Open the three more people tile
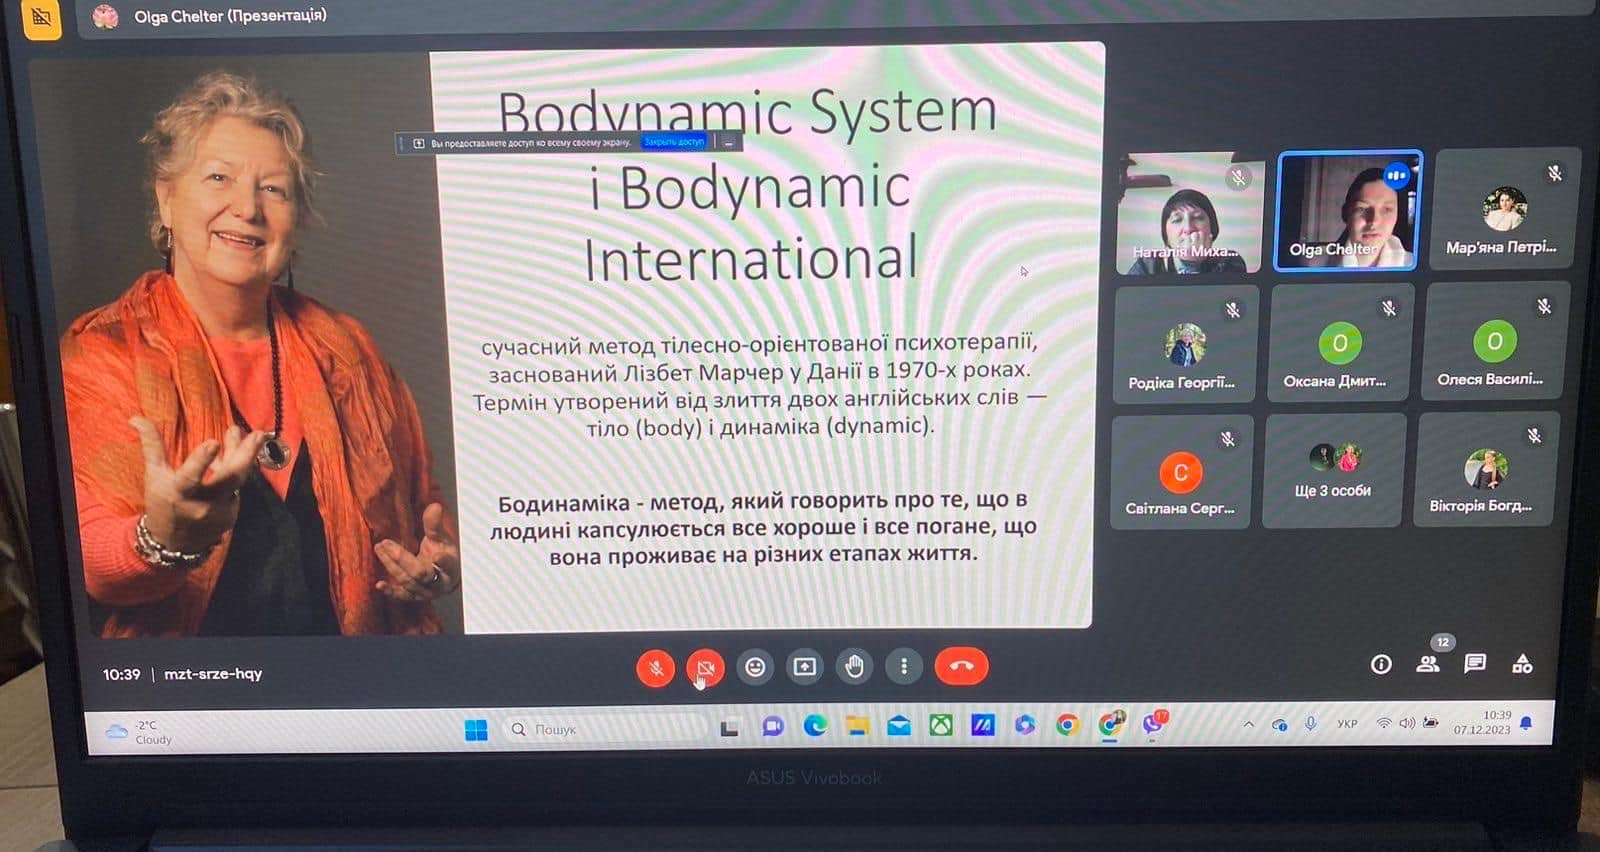This screenshot has width=1600, height=852. (x=1334, y=470)
